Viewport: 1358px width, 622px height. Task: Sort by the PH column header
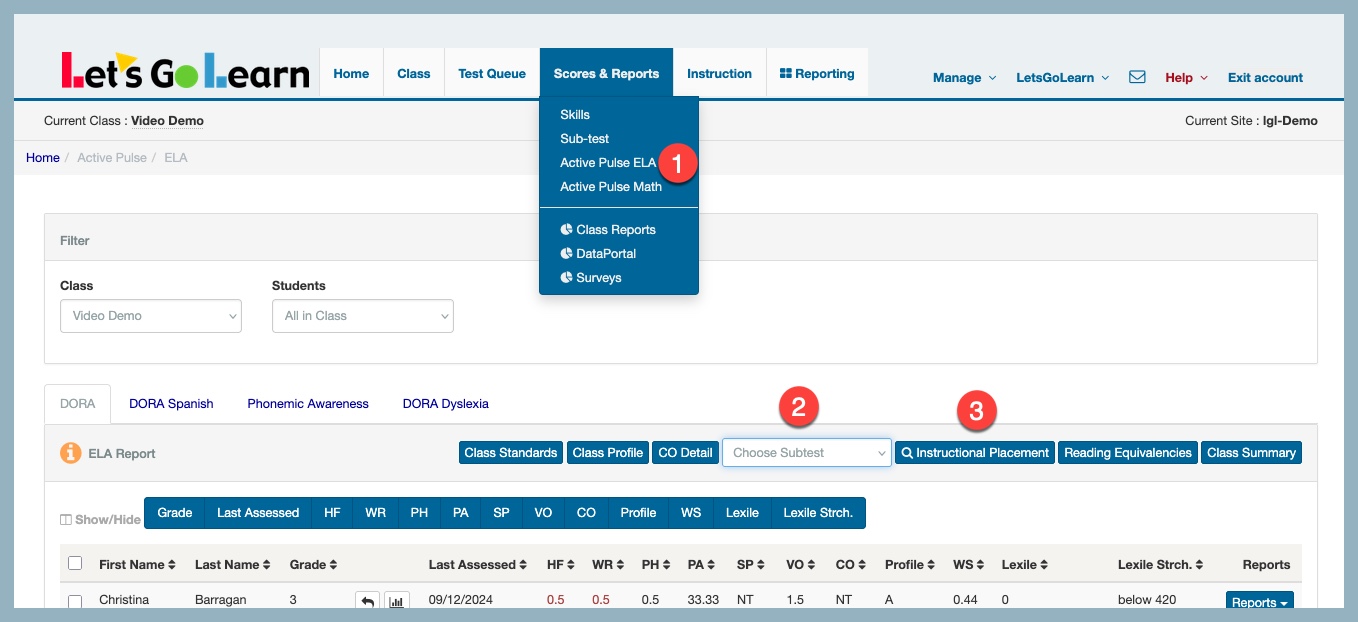[x=655, y=565]
